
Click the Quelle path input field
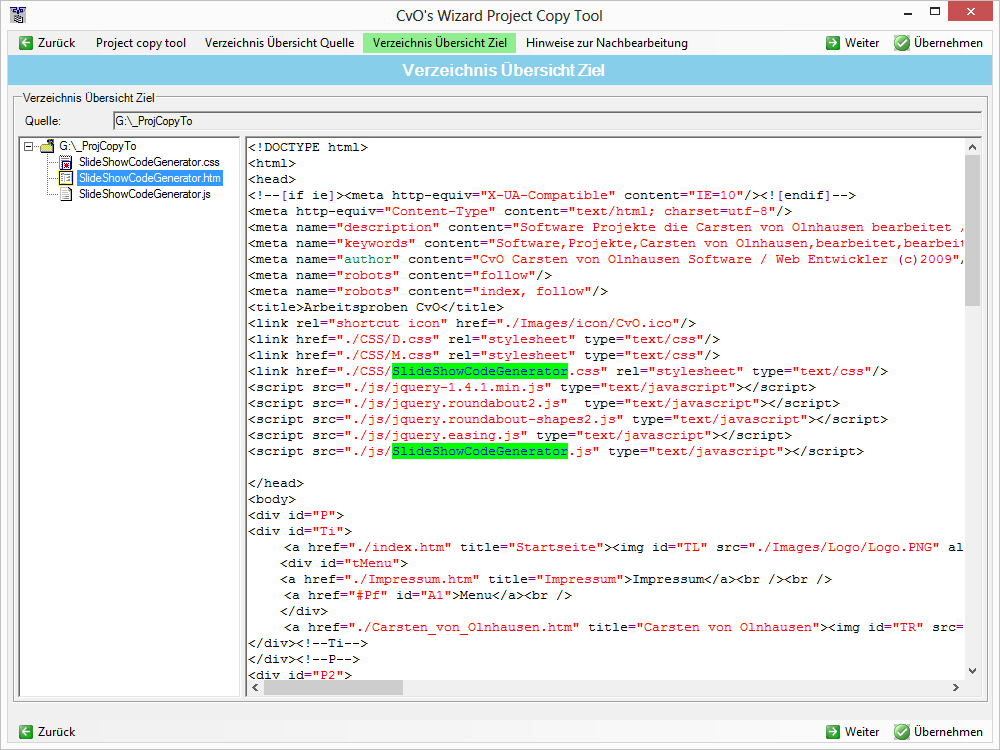tap(547, 121)
